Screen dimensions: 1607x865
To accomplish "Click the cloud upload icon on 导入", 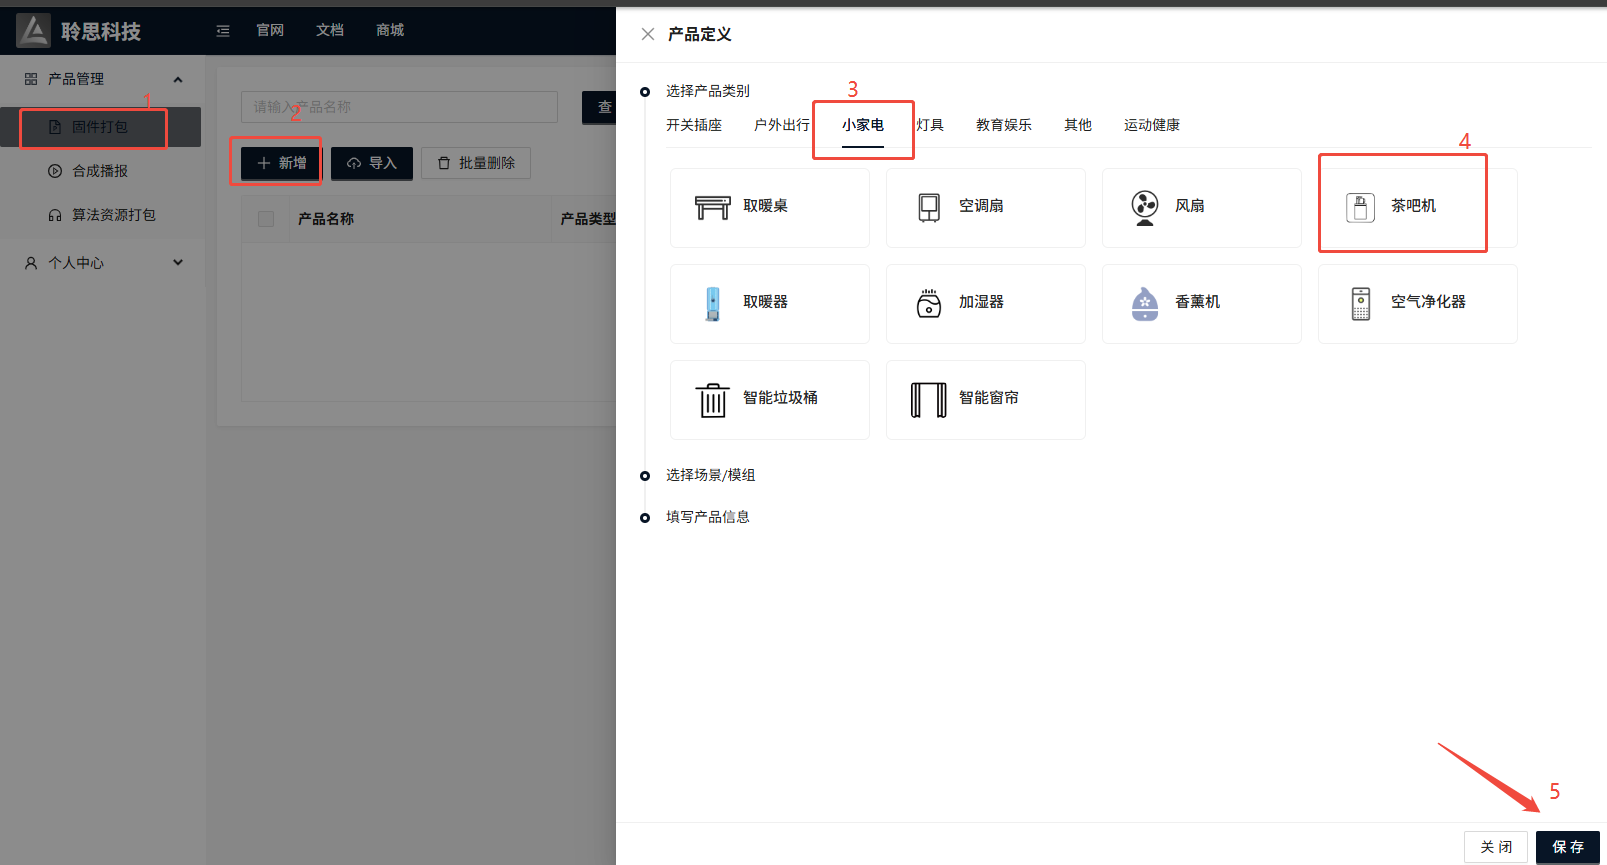I will point(354,163).
